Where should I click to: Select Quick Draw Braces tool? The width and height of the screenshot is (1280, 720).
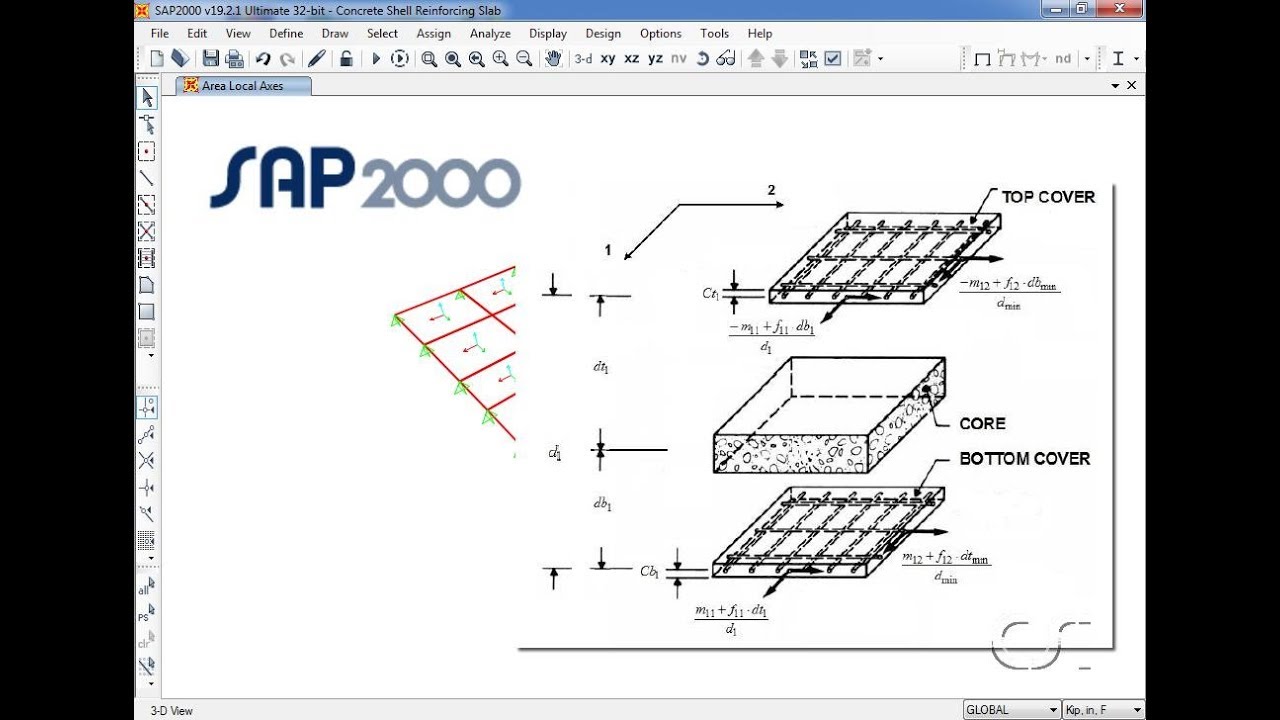point(147,232)
